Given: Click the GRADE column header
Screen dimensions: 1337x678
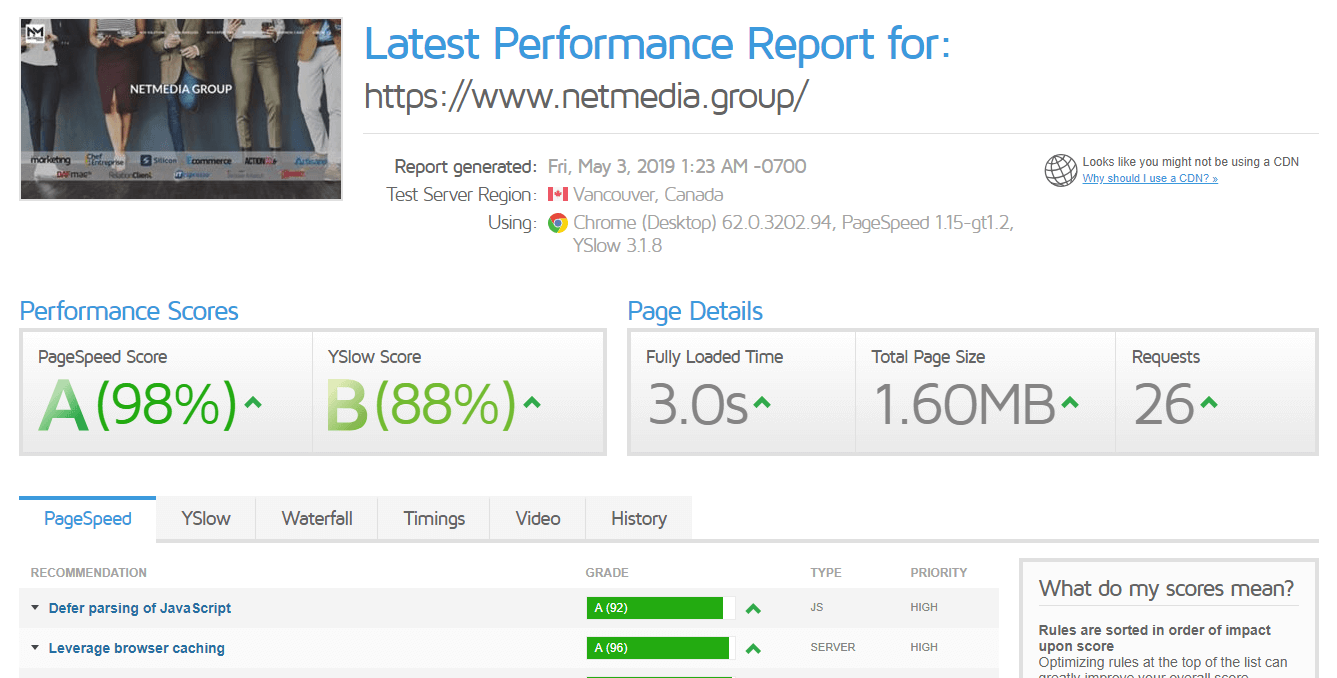Looking at the screenshot, I should pos(607,573).
